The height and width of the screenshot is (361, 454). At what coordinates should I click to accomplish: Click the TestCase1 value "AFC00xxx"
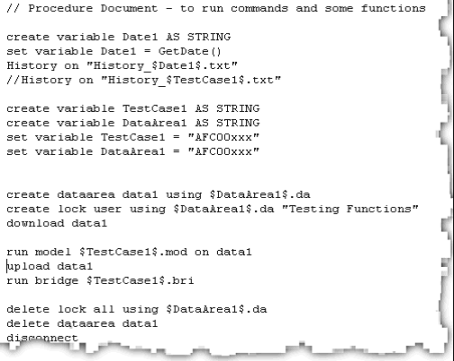[x=224, y=137]
